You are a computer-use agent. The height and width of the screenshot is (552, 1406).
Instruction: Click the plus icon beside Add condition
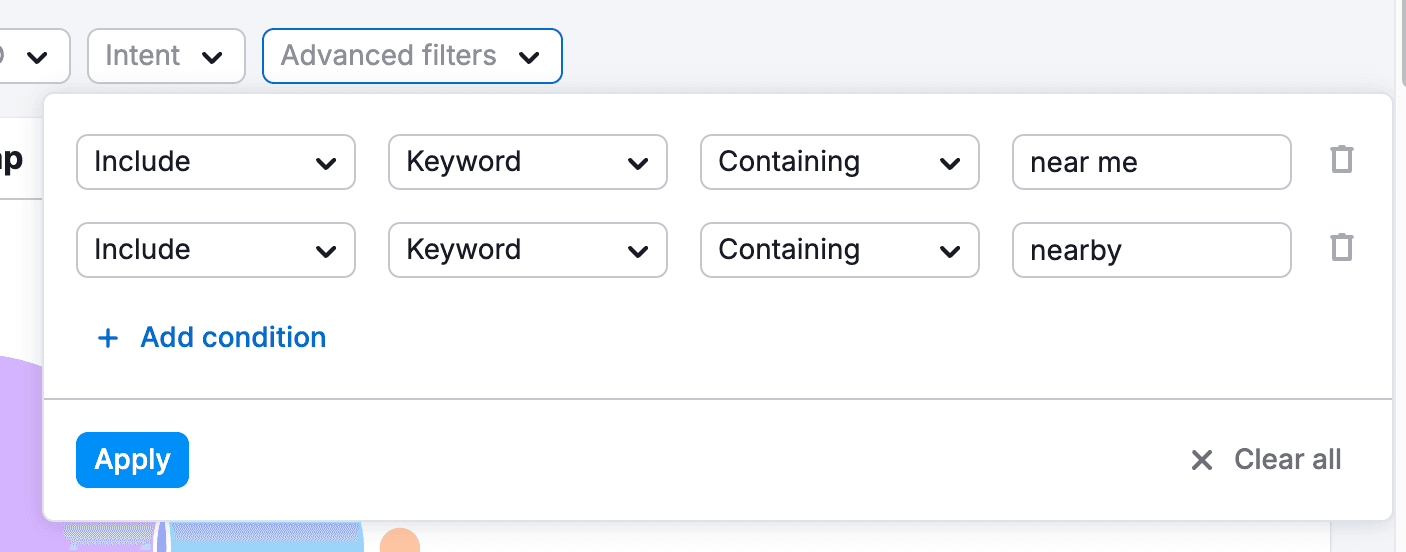[x=107, y=338]
